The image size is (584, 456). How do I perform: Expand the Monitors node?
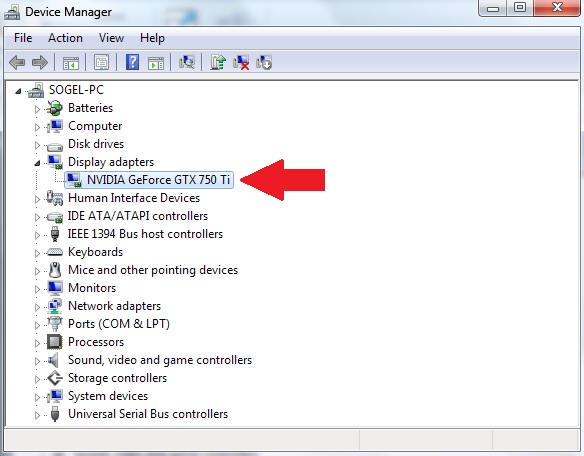[x=37, y=289]
